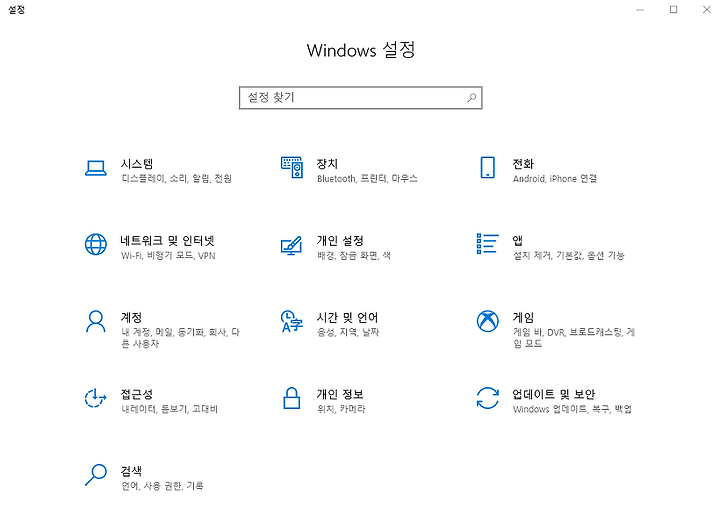Image resolution: width=720 pixels, height=530 pixels.
Task: Click the 설정 찾기 search field
Action: (x=360, y=98)
